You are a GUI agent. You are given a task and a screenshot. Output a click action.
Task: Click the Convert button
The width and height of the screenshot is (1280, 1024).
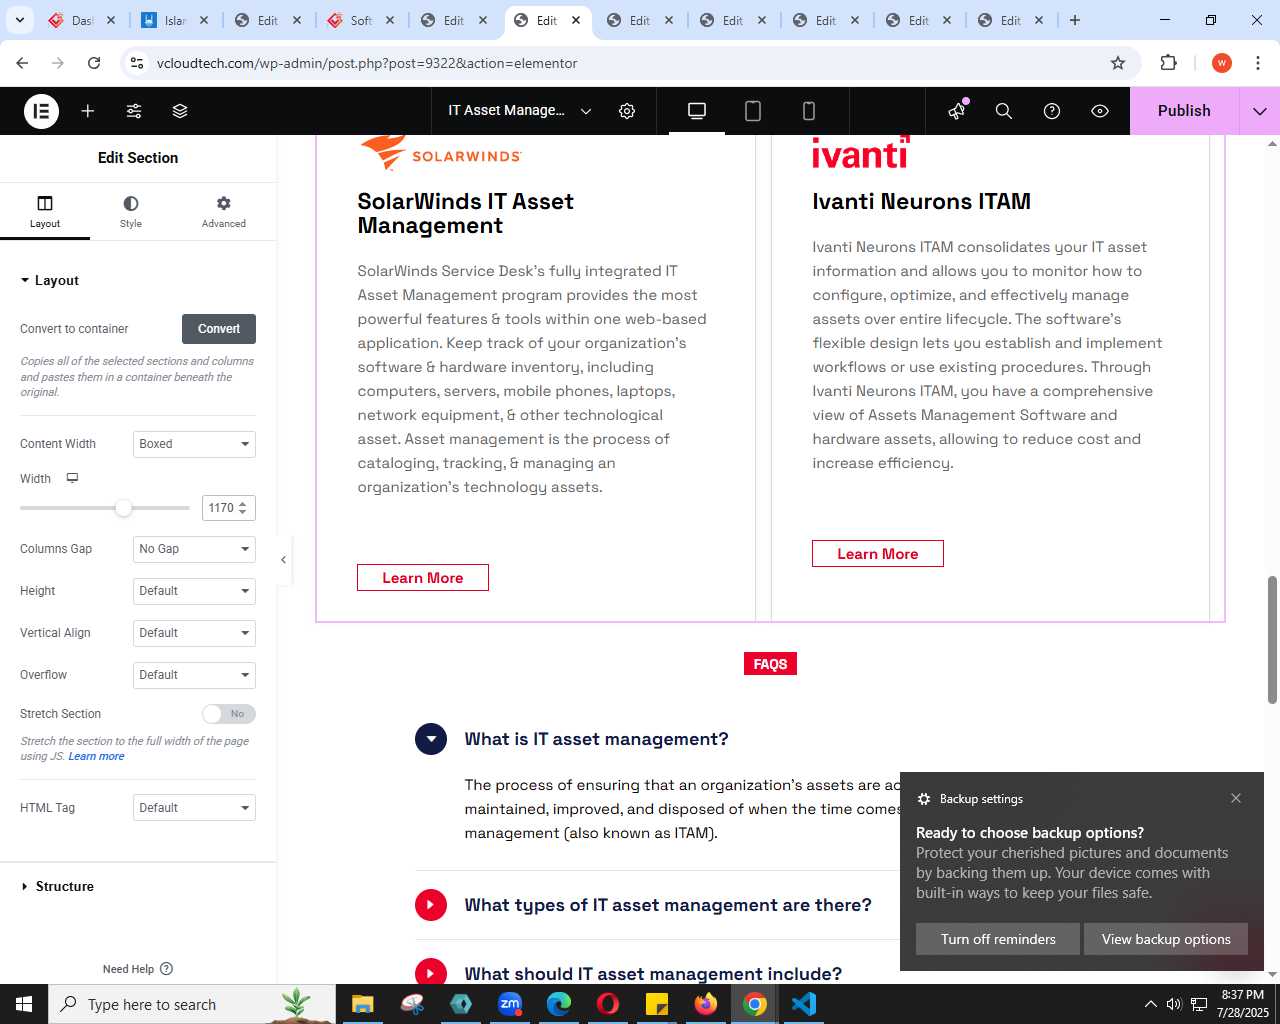pos(219,329)
